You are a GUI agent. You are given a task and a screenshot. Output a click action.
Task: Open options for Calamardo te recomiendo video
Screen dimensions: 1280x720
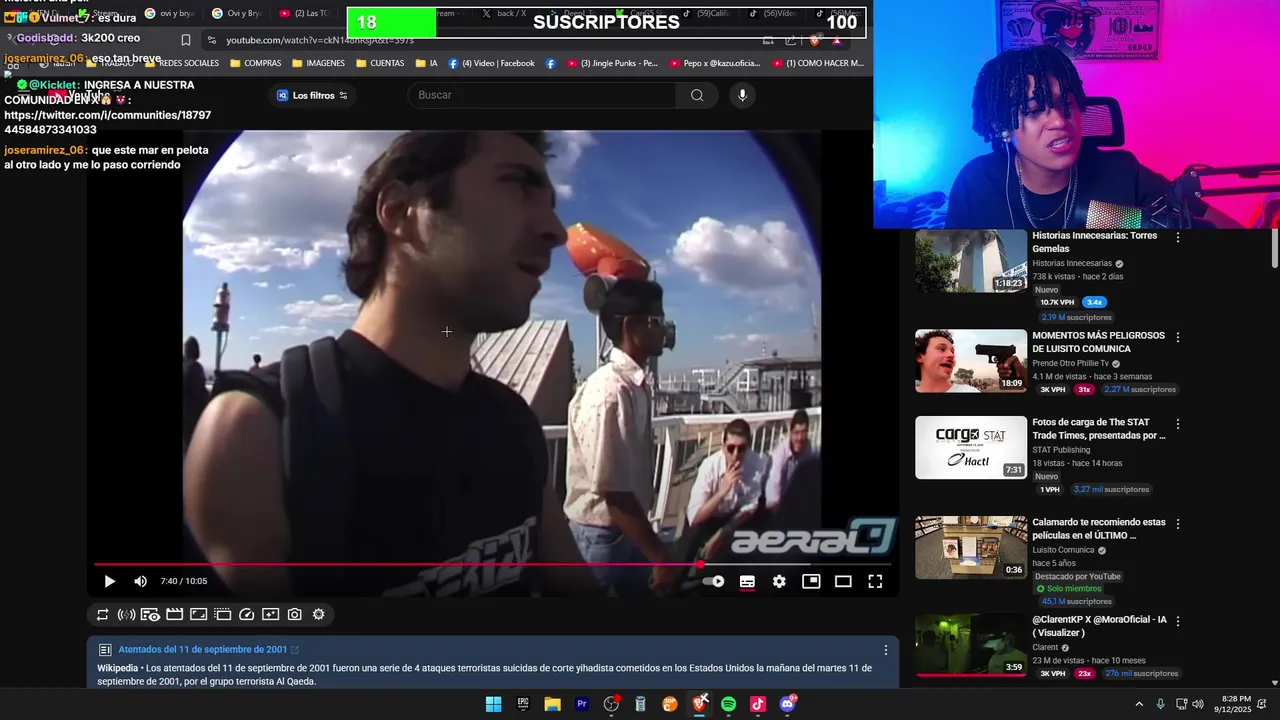click(1178, 524)
